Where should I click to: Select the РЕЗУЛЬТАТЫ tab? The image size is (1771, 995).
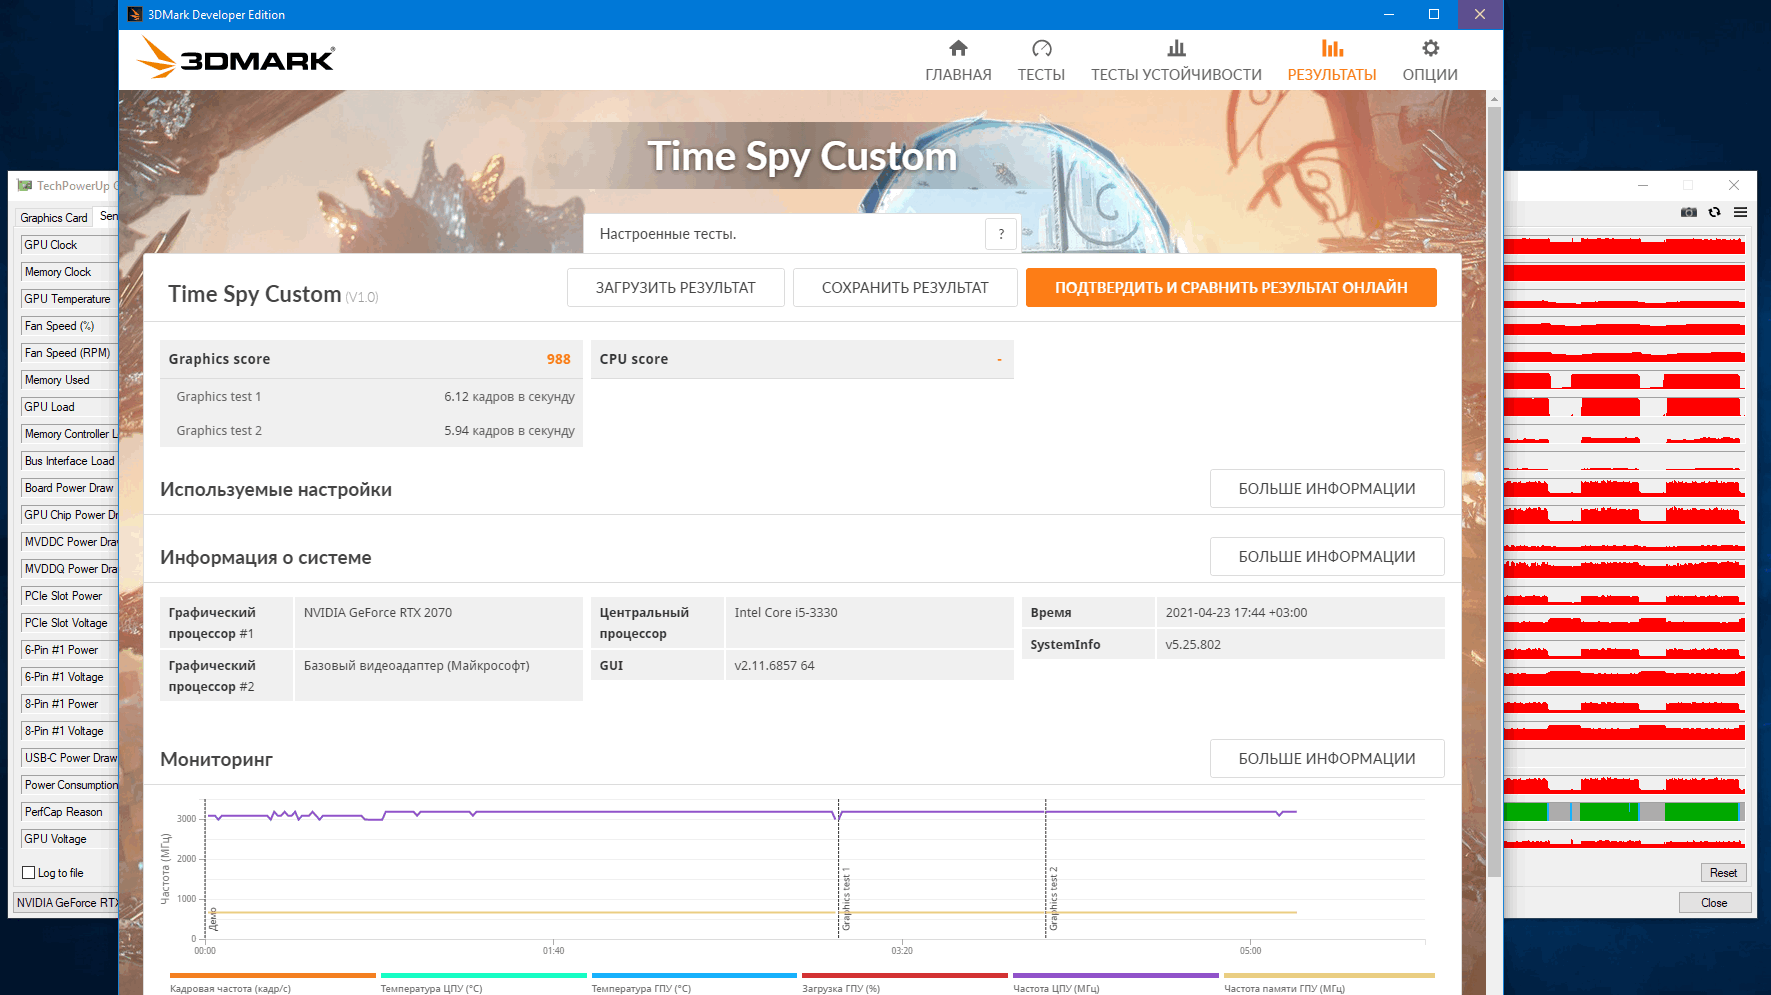(1332, 61)
